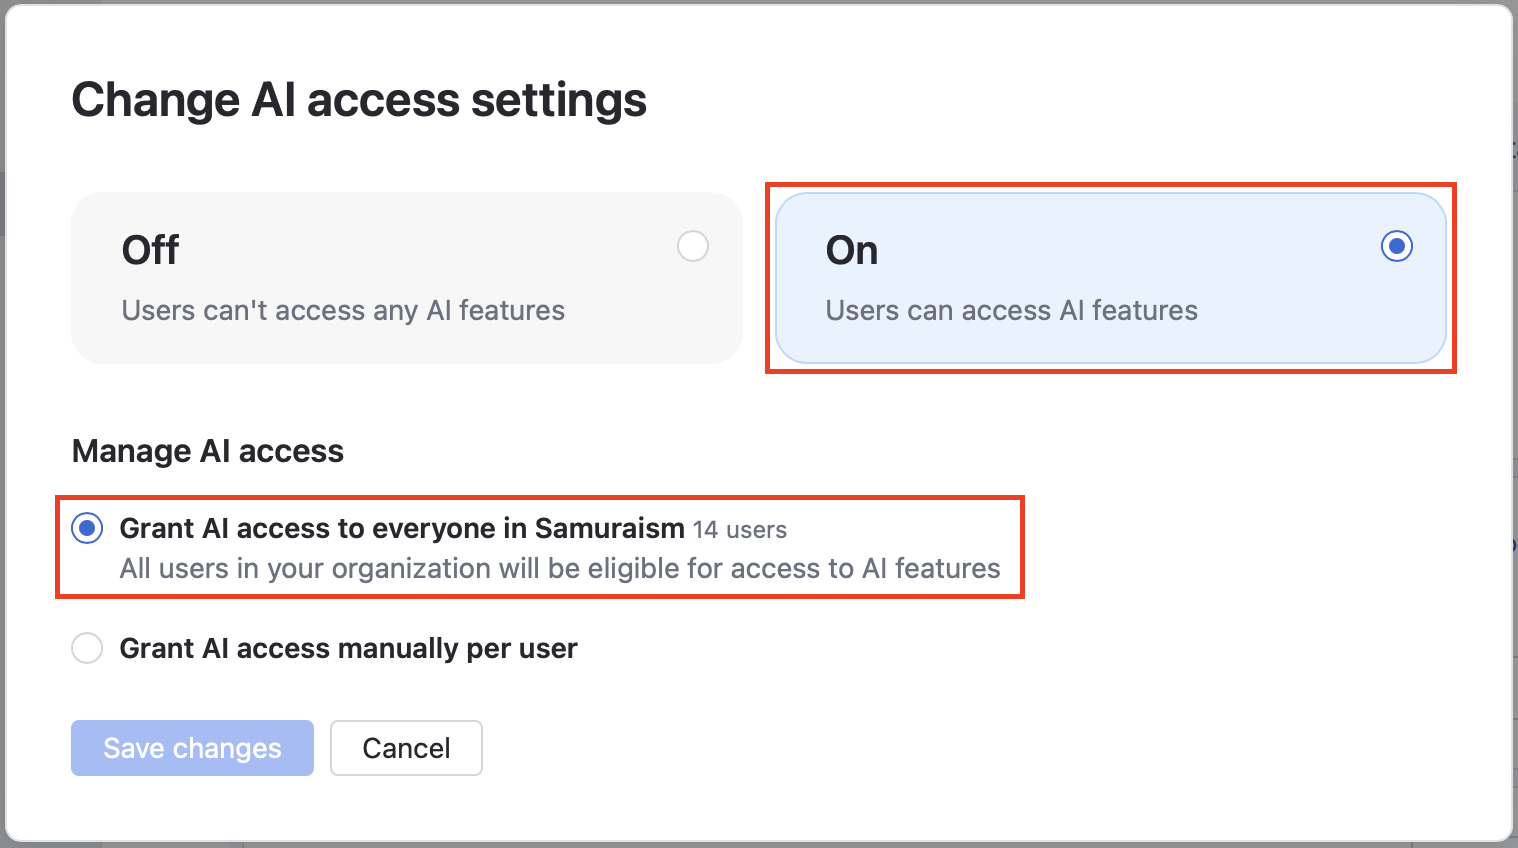Click "Users can access AI features" description
This screenshot has height=848, width=1518.
click(1011, 311)
